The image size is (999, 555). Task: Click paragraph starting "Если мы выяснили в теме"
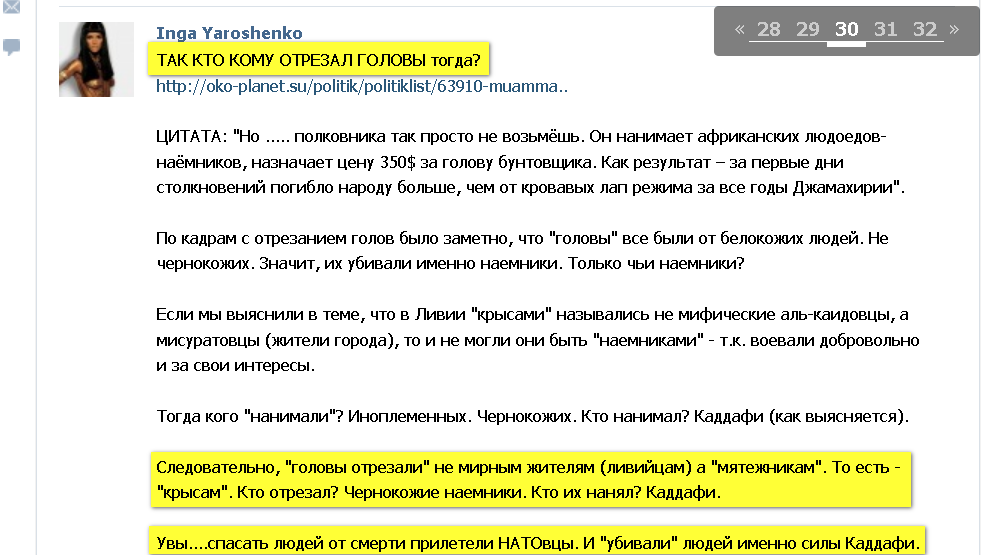[538, 340]
